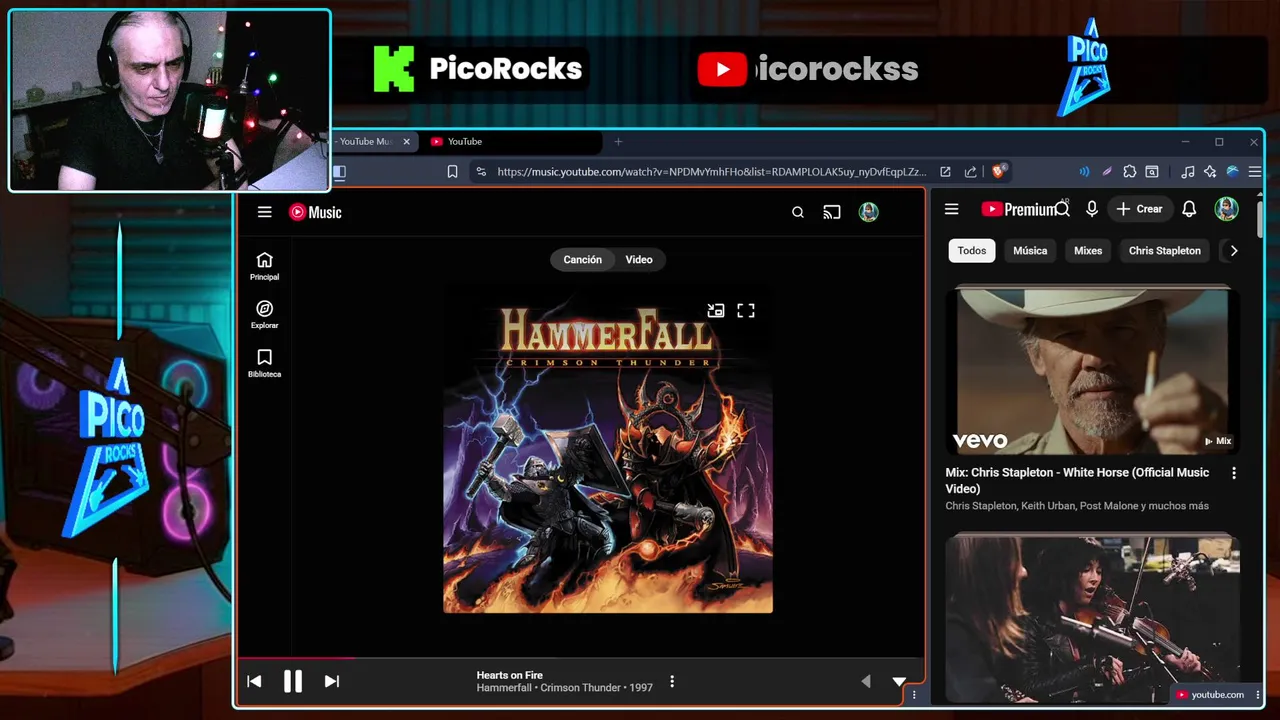Open Leo AI sparkle icon

[1210, 172]
